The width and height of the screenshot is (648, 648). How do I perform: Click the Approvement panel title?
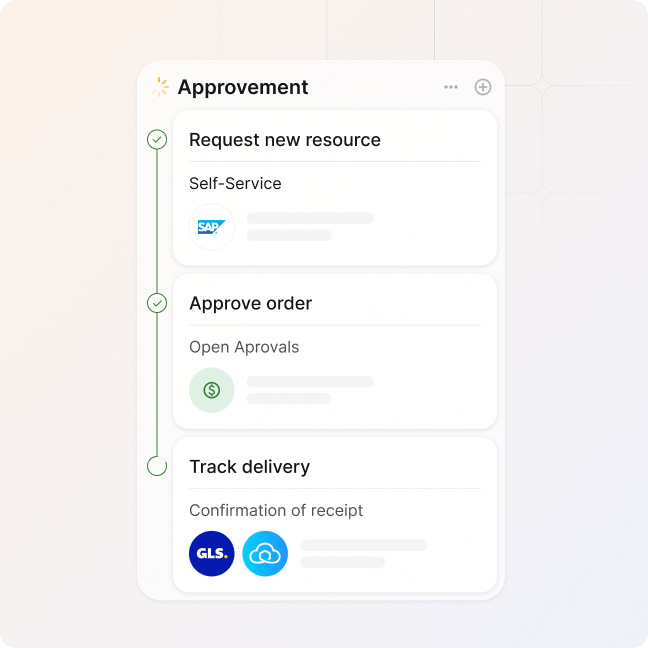(243, 87)
